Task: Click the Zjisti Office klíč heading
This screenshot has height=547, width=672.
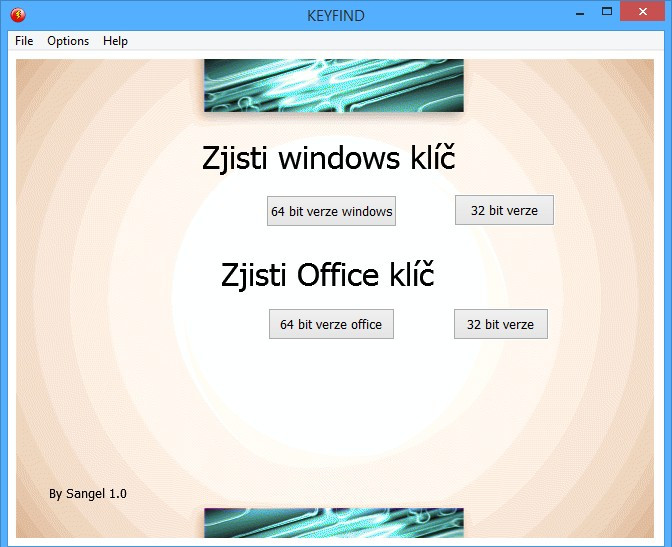Action: tap(328, 274)
